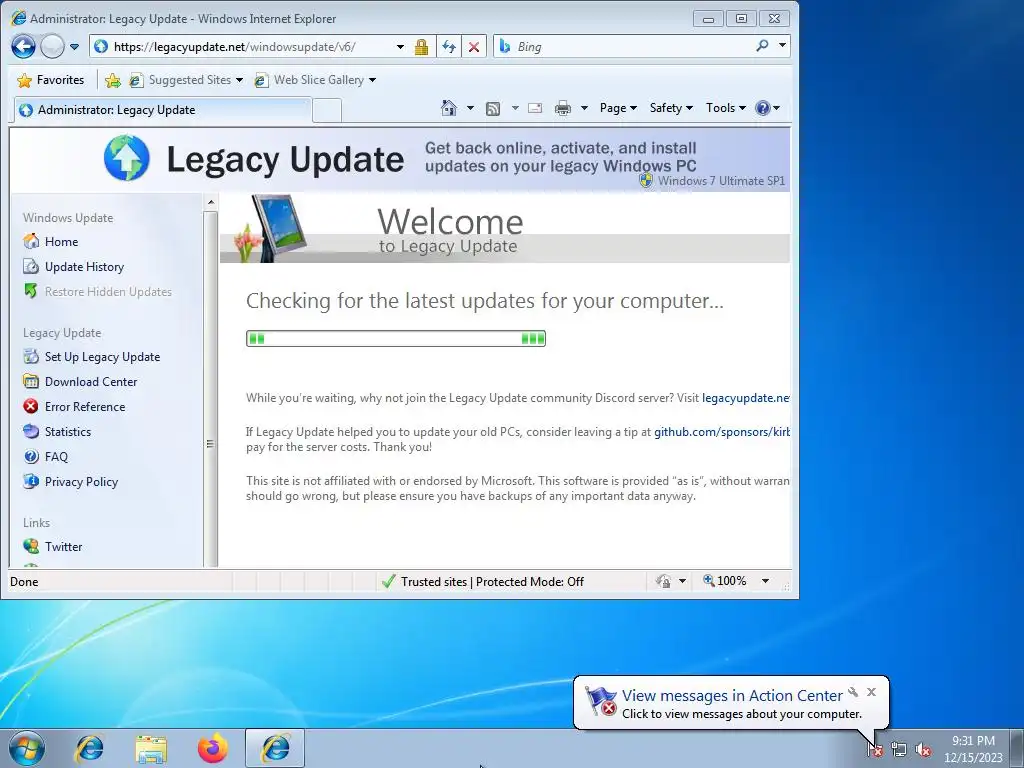Open the search provider dropdown arrow
This screenshot has width=1024, height=768.
(x=782, y=46)
